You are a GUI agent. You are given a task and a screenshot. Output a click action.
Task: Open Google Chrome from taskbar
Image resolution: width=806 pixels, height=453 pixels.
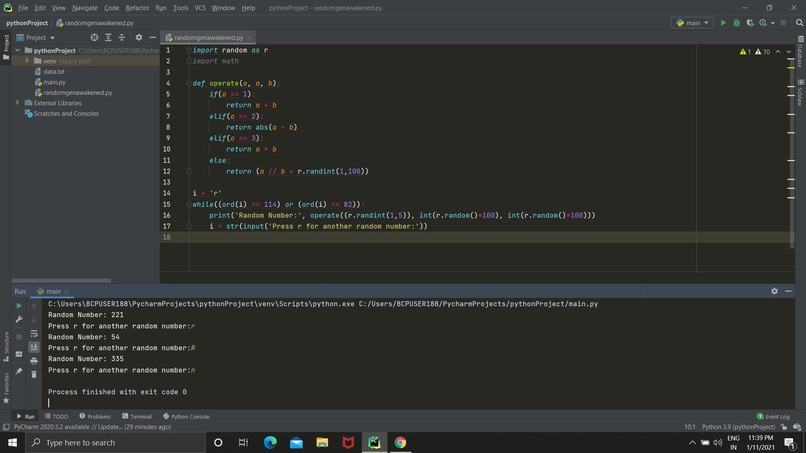click(x=400, y=442)
